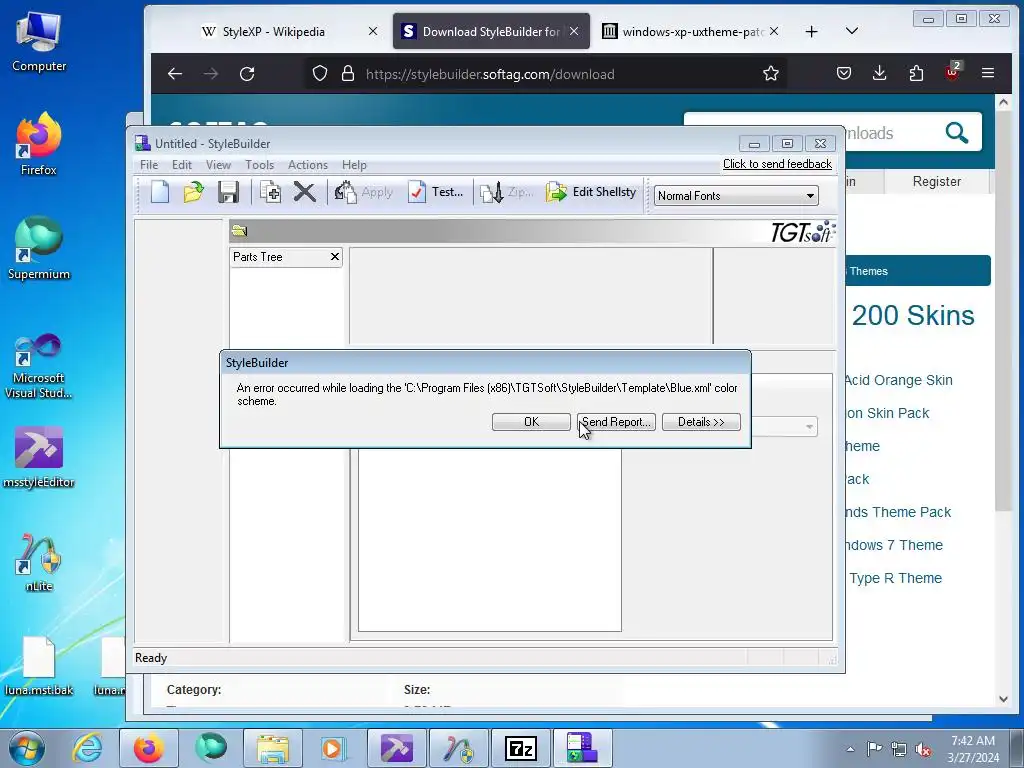Click the webpage scrollbar down arrow

(x=1004, y=699)
